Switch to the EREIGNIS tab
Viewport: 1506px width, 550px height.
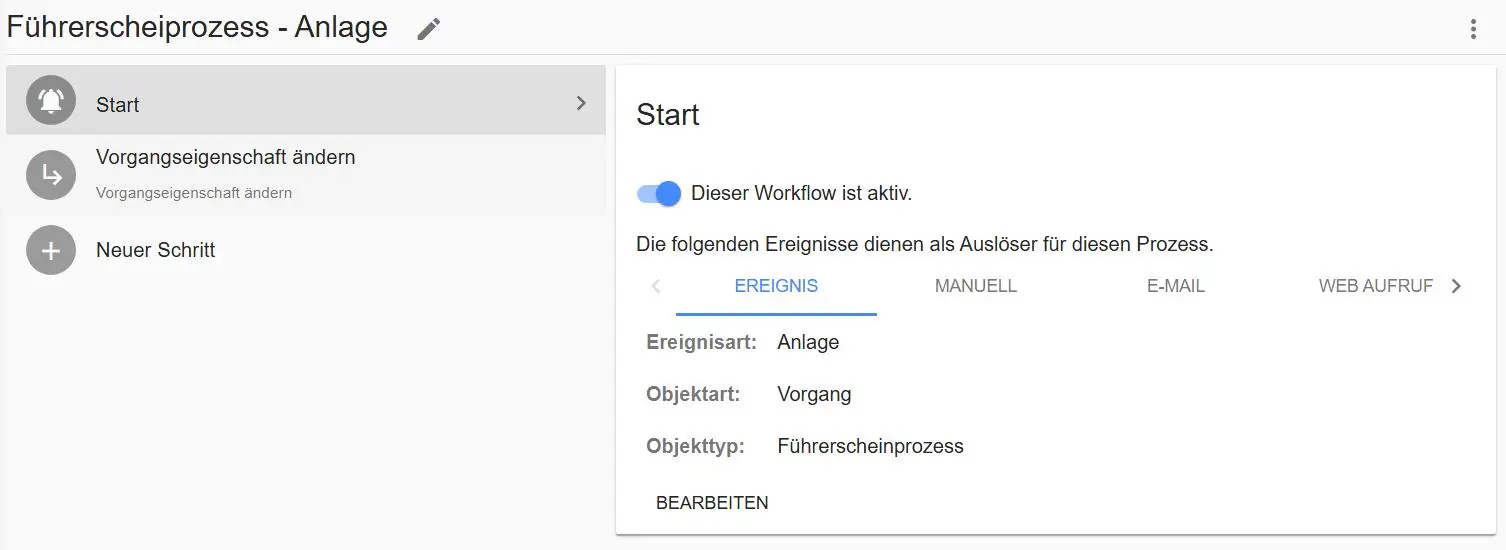[x=776, y=286]
